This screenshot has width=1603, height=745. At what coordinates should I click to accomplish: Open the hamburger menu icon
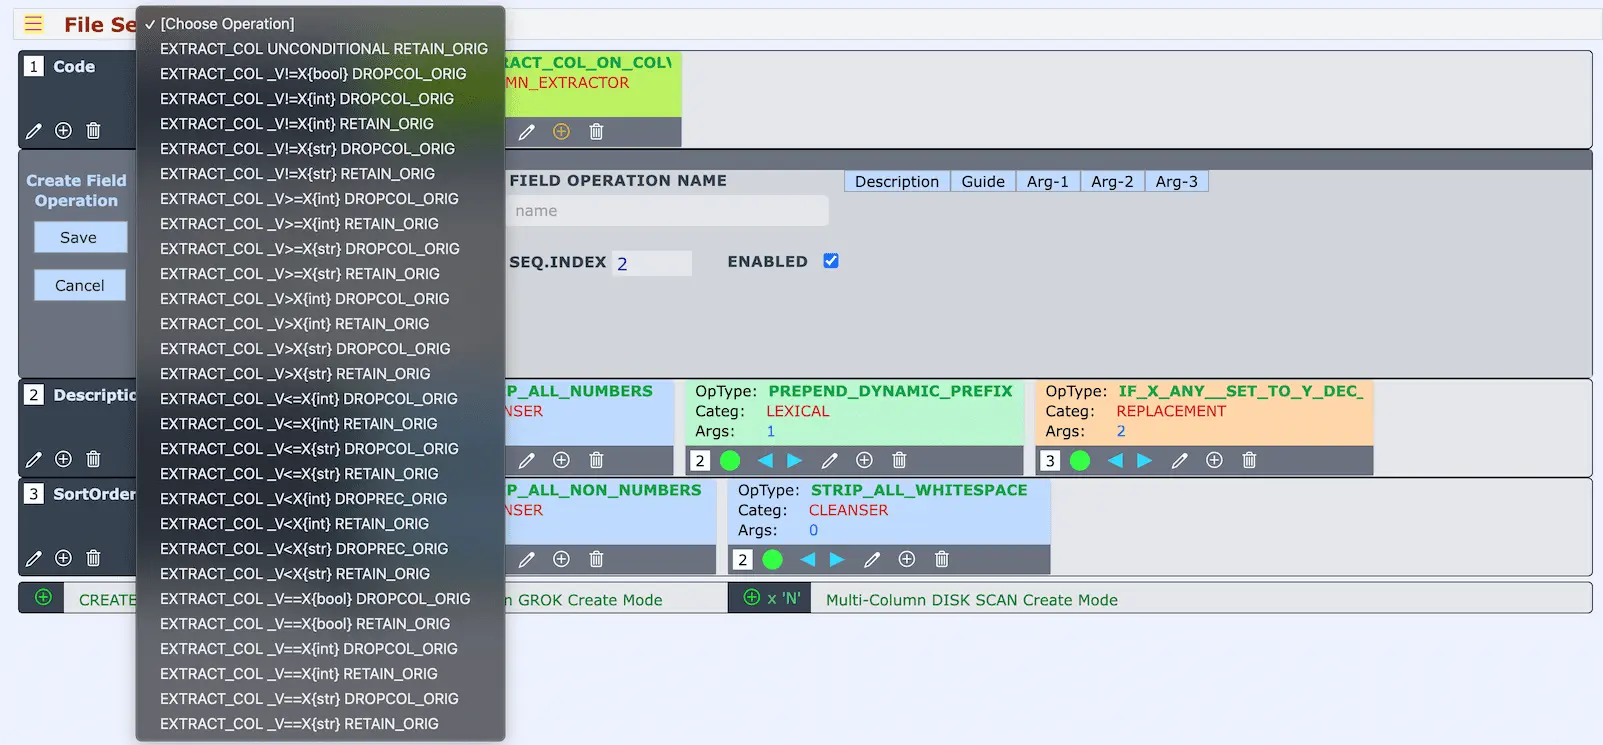click(33, 23)
